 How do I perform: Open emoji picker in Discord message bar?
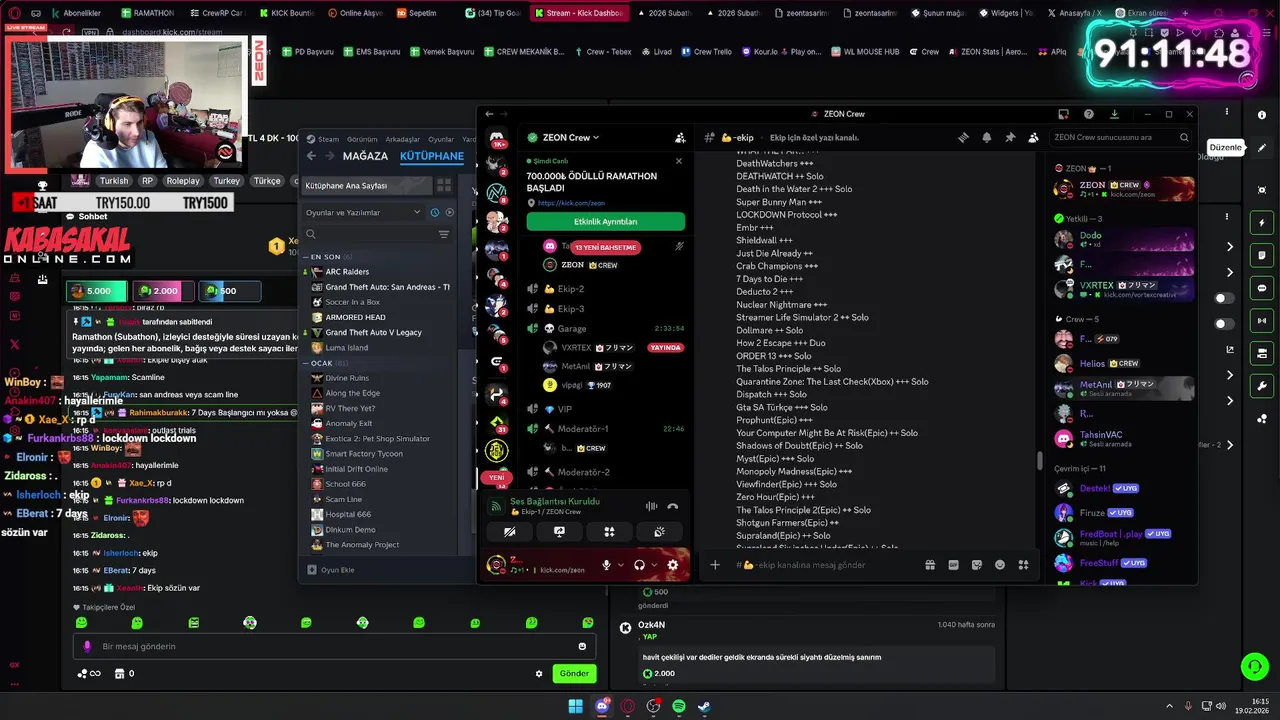tap(1000, 565)
